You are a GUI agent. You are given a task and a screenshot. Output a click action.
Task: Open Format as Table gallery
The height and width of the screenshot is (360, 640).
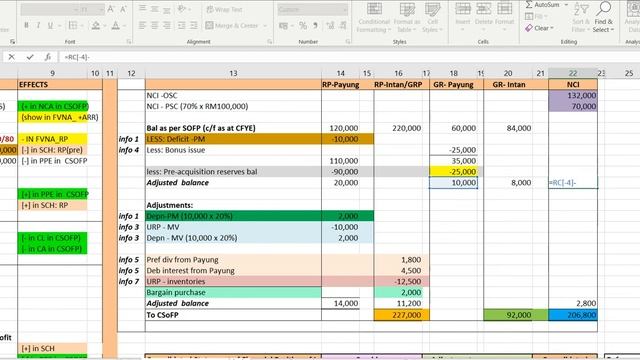(x=407, y=18)
